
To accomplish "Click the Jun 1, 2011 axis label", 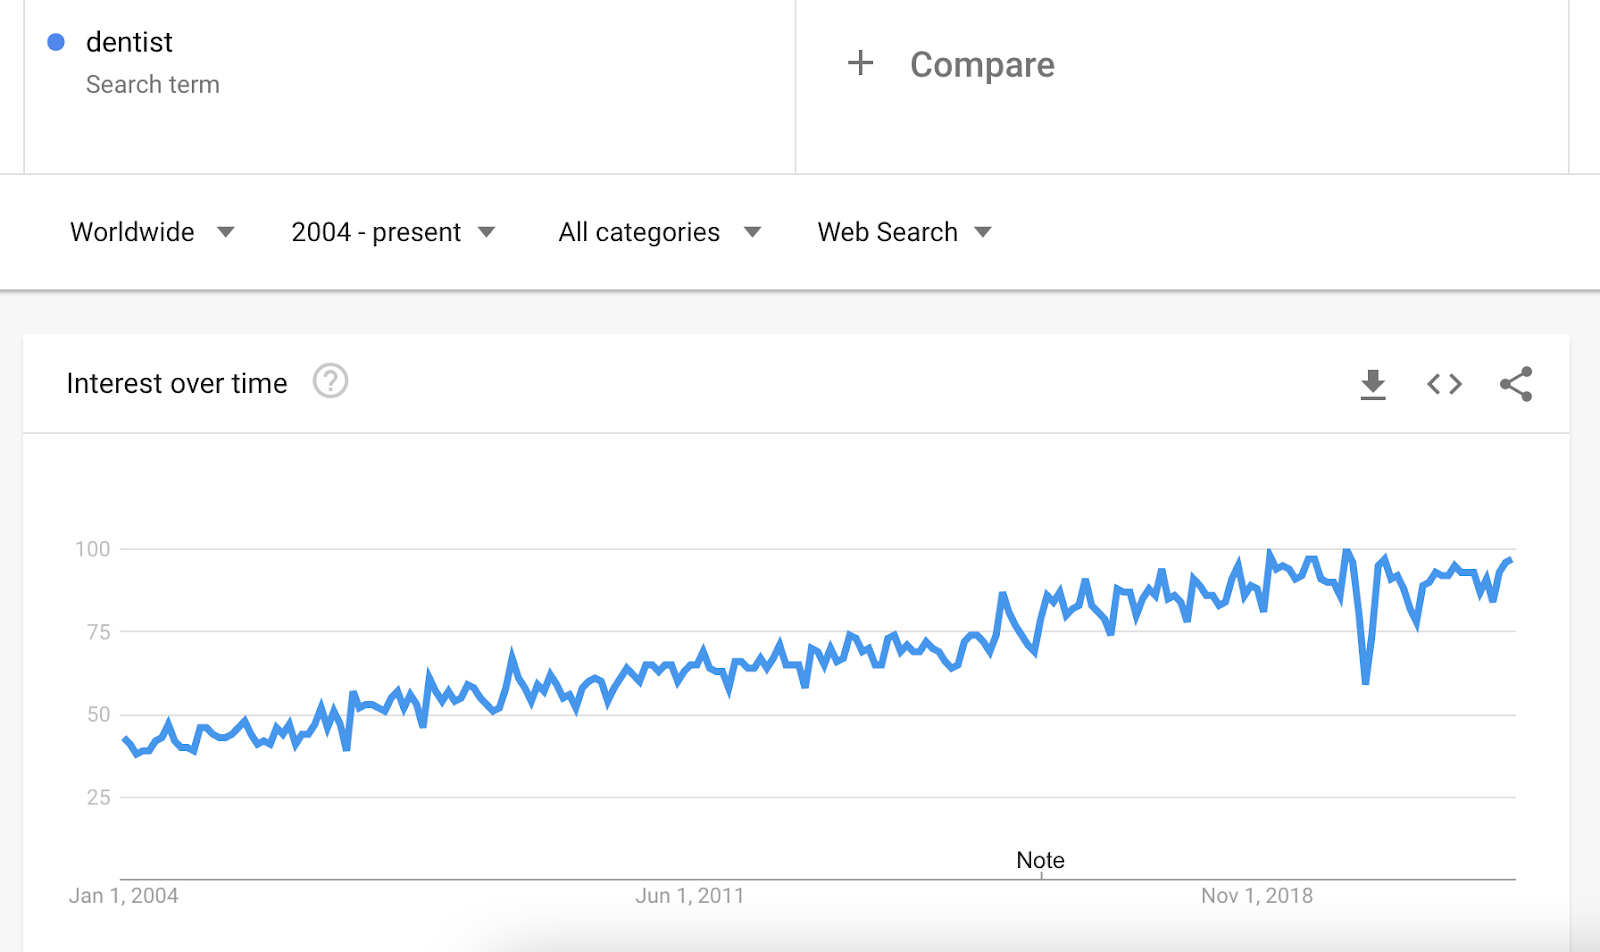I will [690, 896].
